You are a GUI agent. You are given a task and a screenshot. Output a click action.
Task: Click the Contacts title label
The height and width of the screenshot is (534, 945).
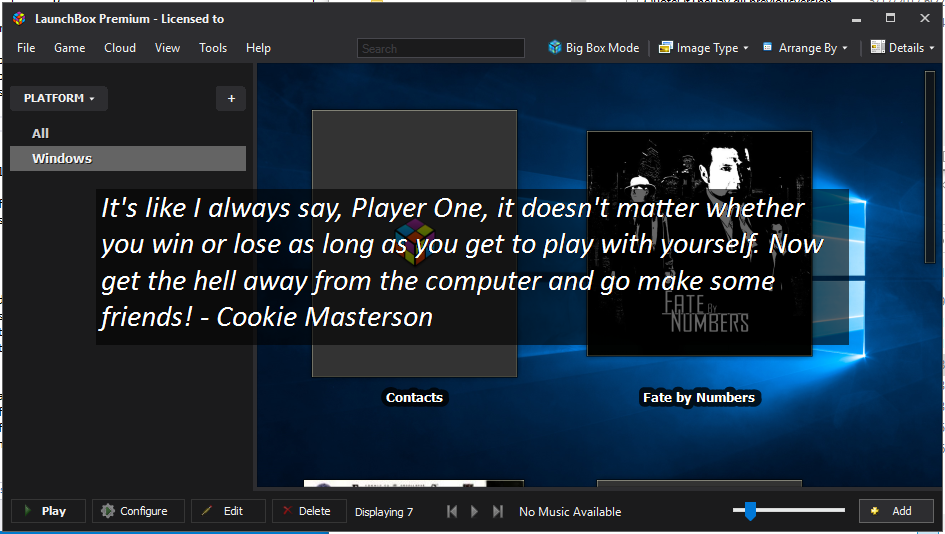pyautogui.click(x=414, y=397)
